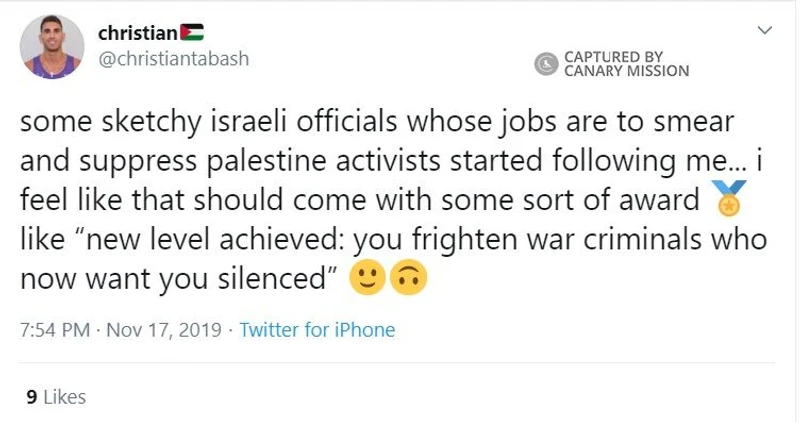Open the Twitter for iPhone link
The height and width of the screenshot is (422, 800).
[317, 330]
